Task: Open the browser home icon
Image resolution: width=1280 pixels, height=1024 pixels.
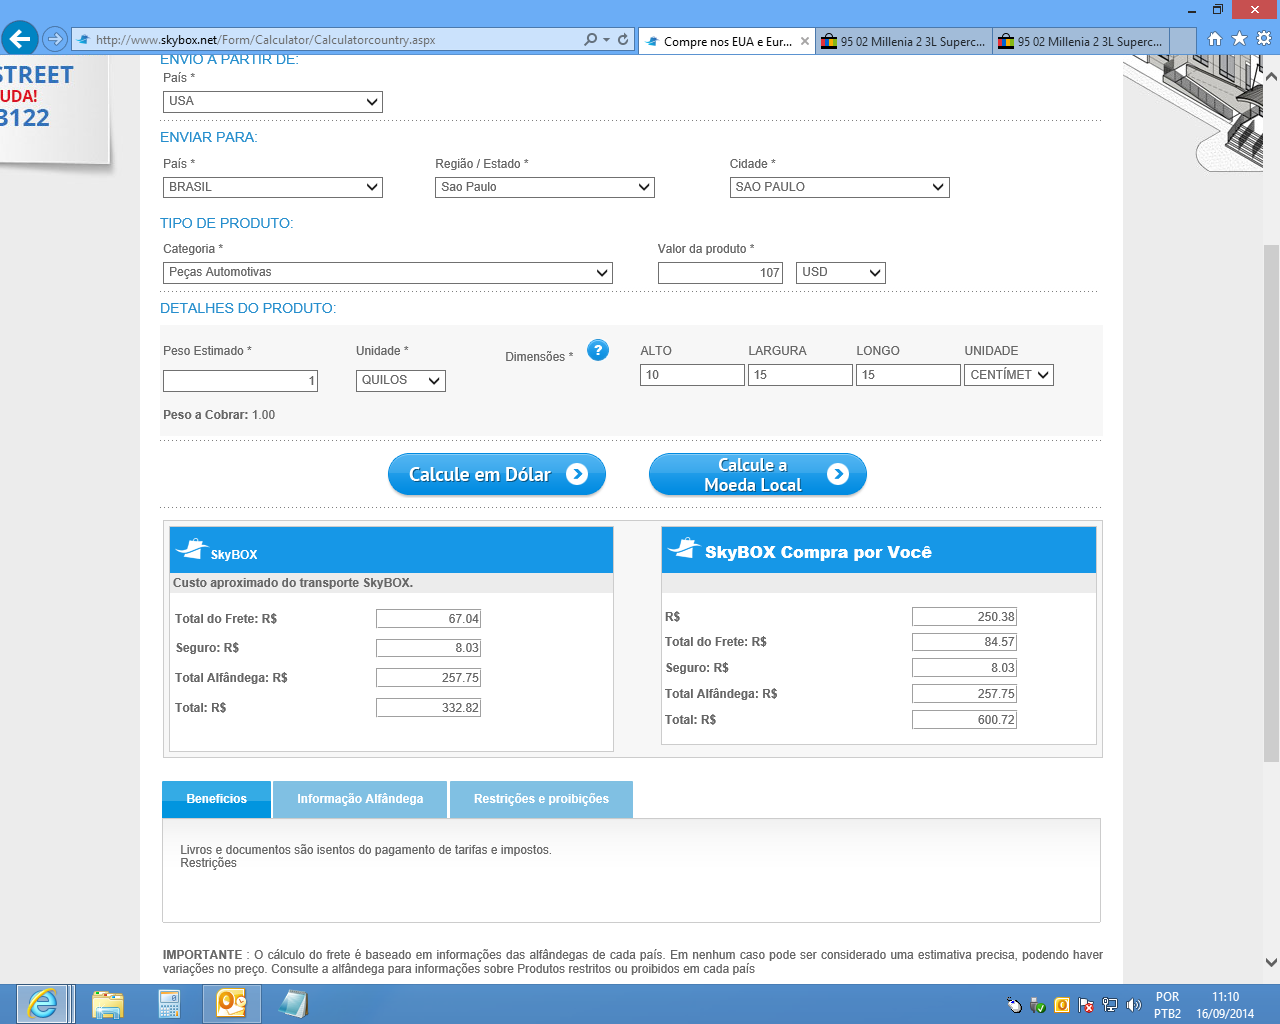Action: [1214, 39]
